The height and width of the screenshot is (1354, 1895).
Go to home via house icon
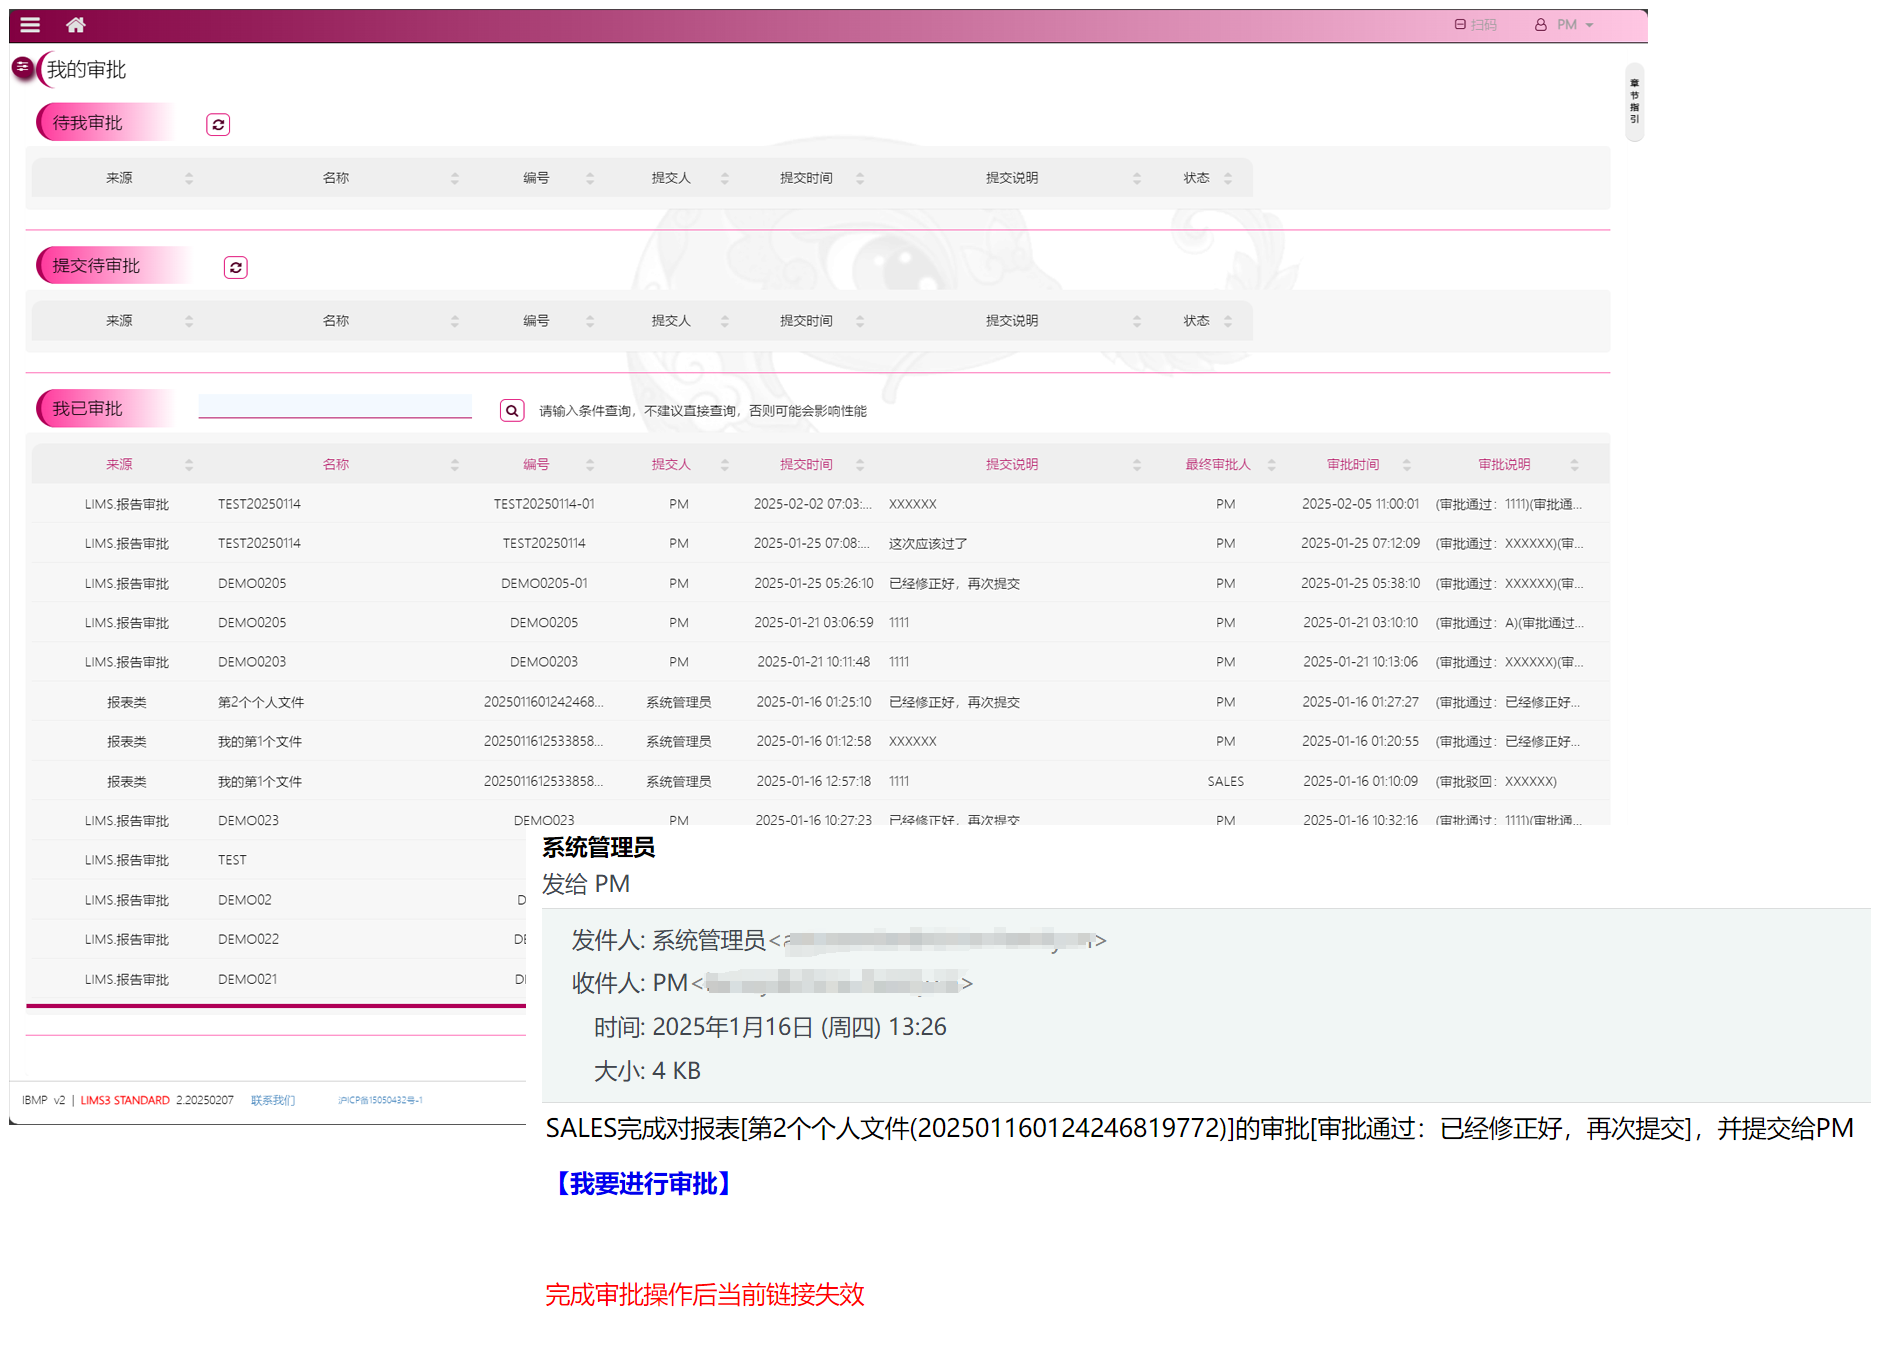(x=76, y=25)
